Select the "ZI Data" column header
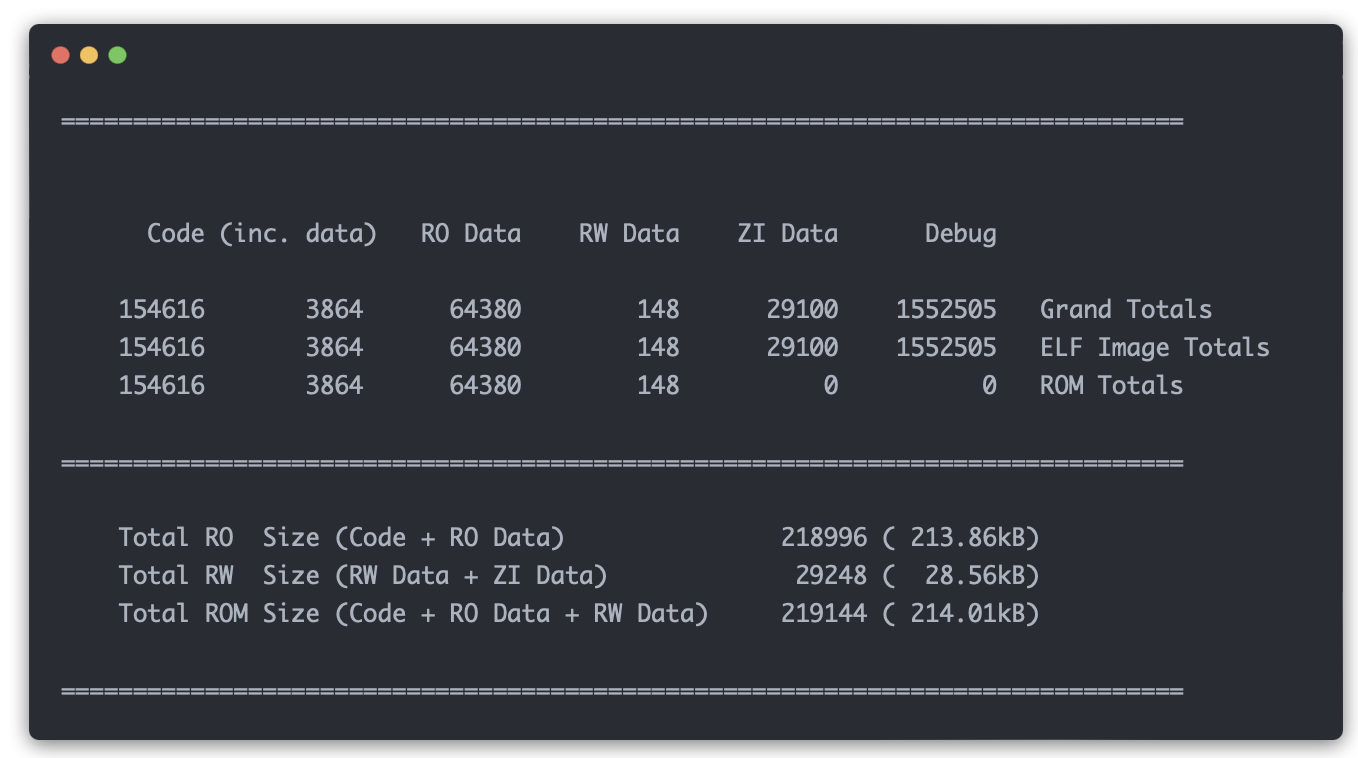 click(788, 234)
